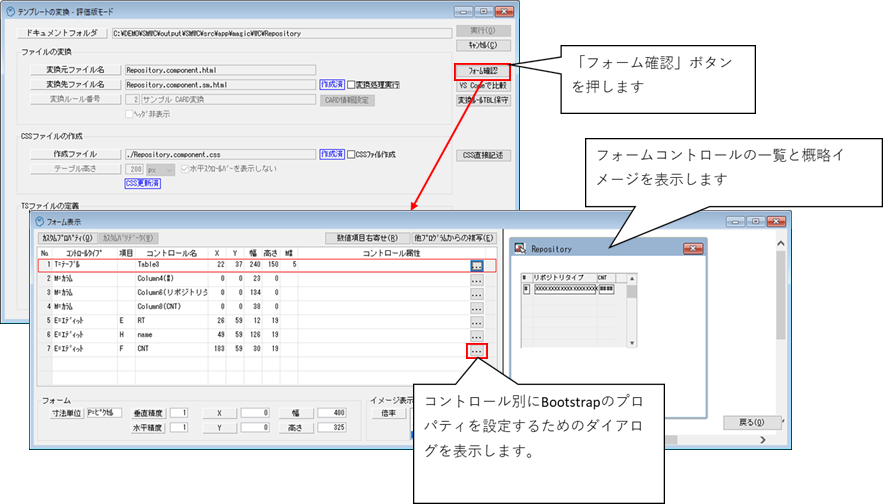This screenshot has width=883, height=504.
Task: Open the px unit dropdown
Action: (x=168, y=169)
